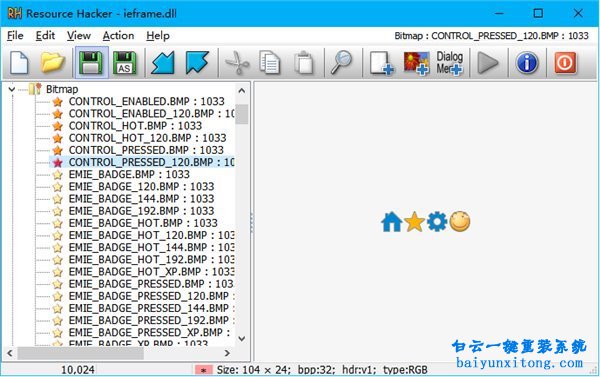Select EMIE_BADGE.BMP : 1033
The width and height of the screenshot is (600, 377).
(129, 175)
